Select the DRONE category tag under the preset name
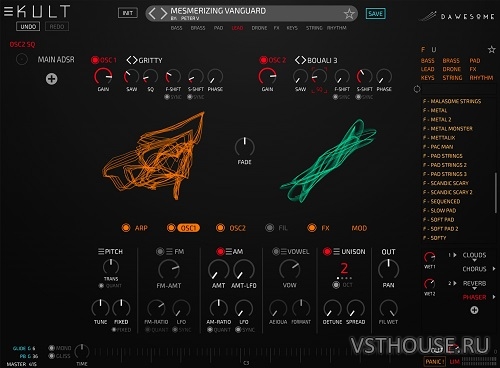The width and height of the screenshot is (500, 368). pos(259,28)
